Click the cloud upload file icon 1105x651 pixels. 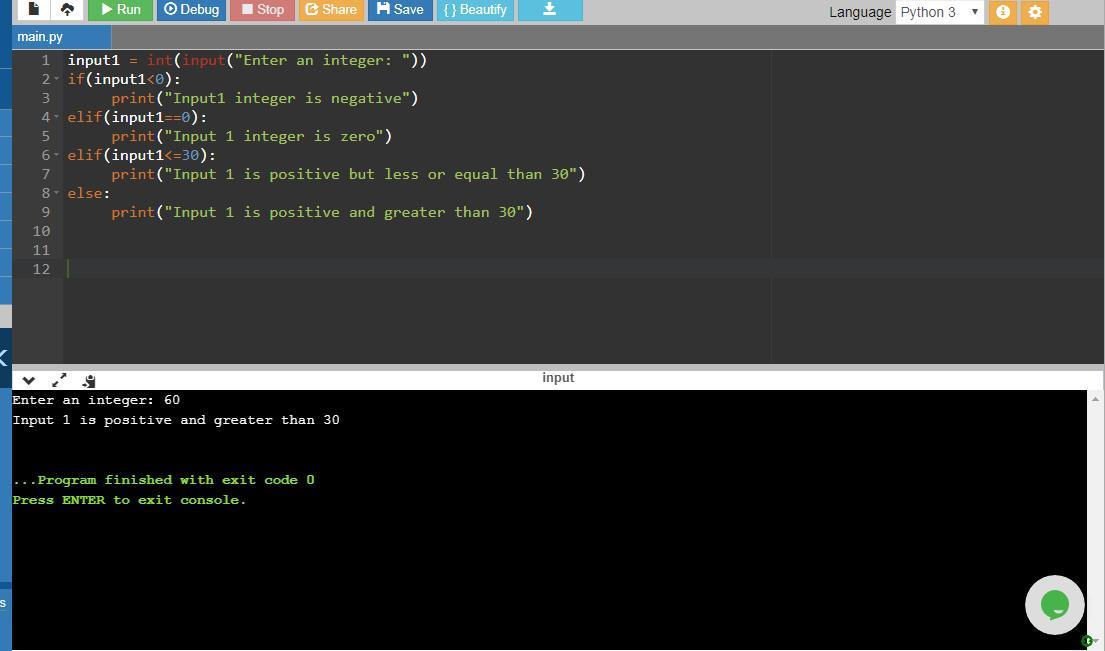pos(67,9)
